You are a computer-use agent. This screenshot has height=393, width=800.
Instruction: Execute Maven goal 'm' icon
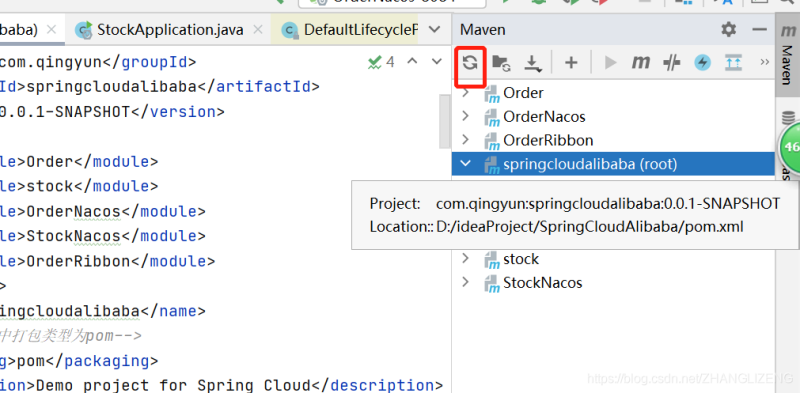pyautogui.click(x=640, y=63)
